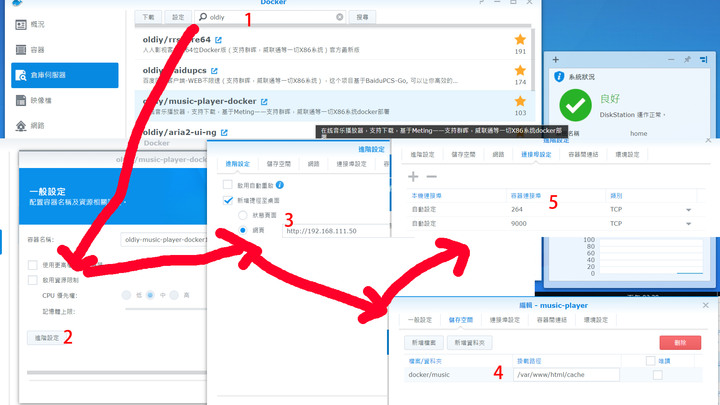The image size is (720, 405).
Task: Tick the 使用更高權限 high privilege checkbox
Action: click(32, 265)
